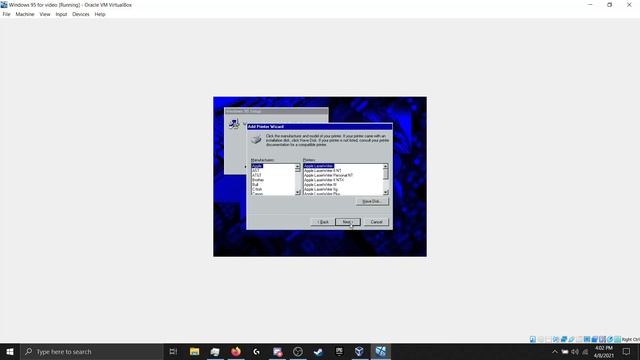The height and width of the screenshot is (360, 640).
Task: Select Apple LaserWriter II NT printer
Action: coord(322,171)
